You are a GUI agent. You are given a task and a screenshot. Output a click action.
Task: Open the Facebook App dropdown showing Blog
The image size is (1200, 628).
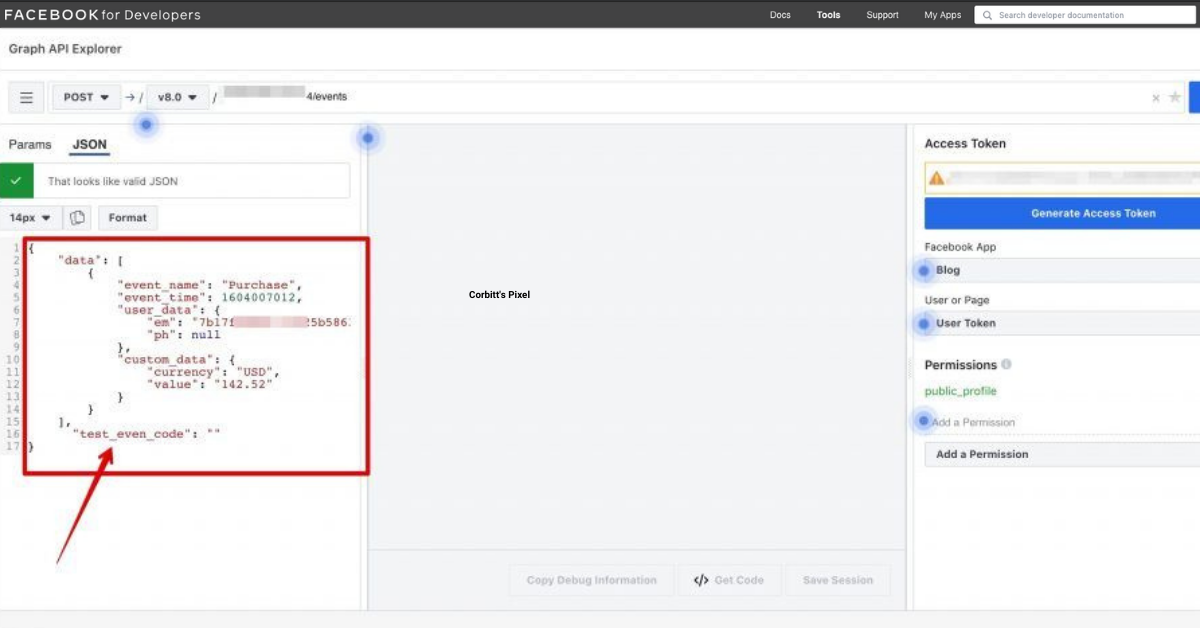pos(1062,270)
